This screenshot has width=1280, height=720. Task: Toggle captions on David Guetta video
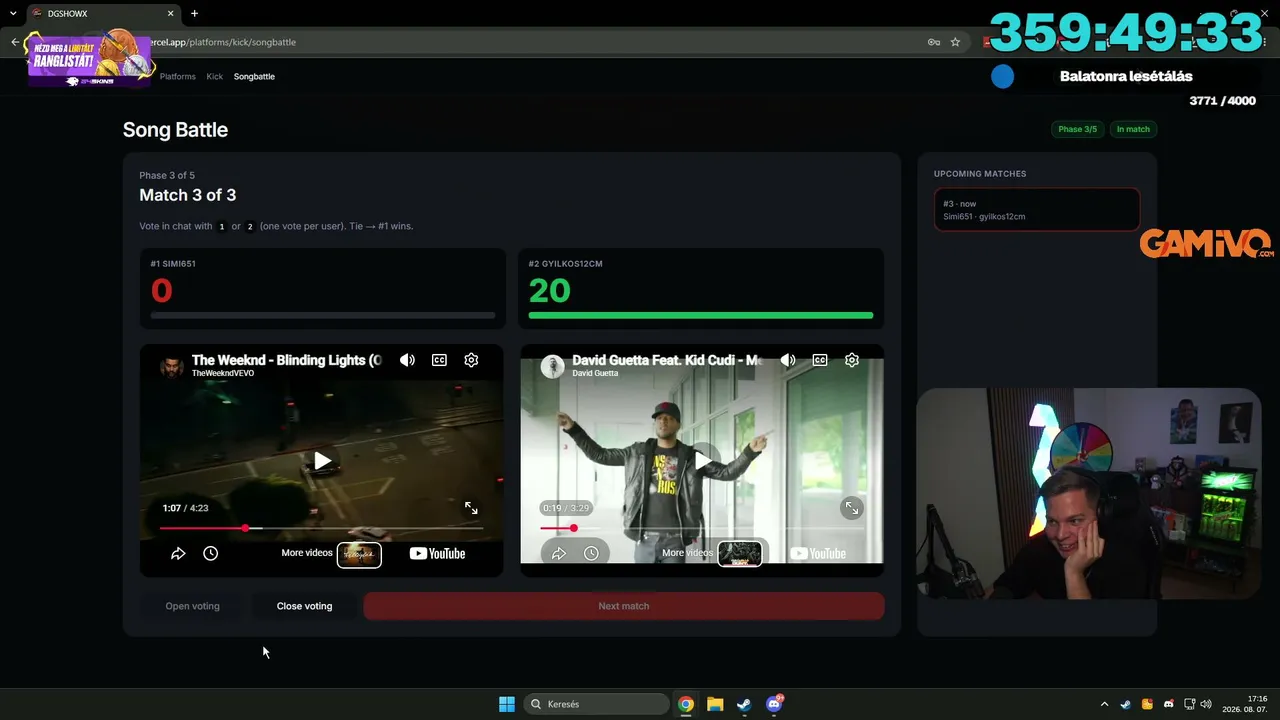820,360
